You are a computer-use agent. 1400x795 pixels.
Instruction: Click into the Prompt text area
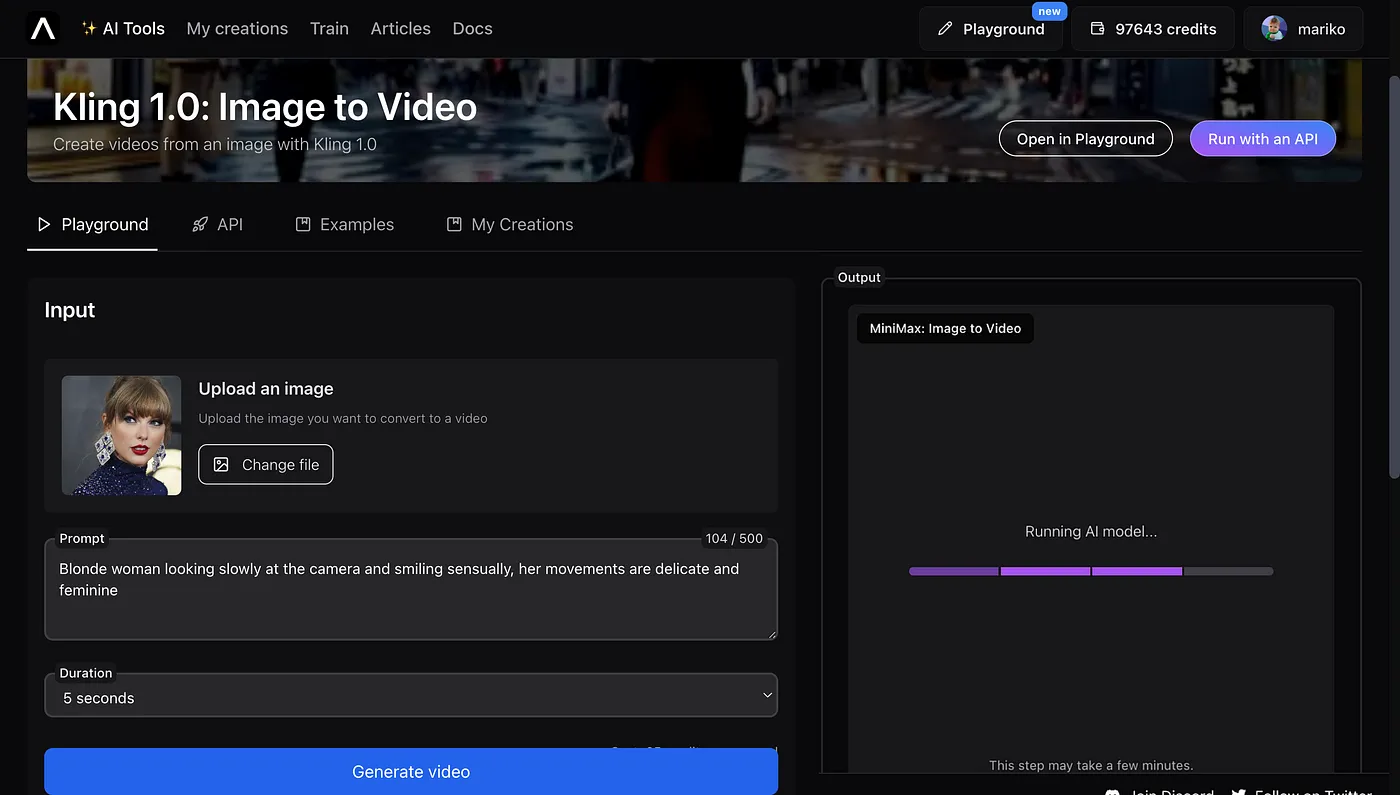[411, 590]
